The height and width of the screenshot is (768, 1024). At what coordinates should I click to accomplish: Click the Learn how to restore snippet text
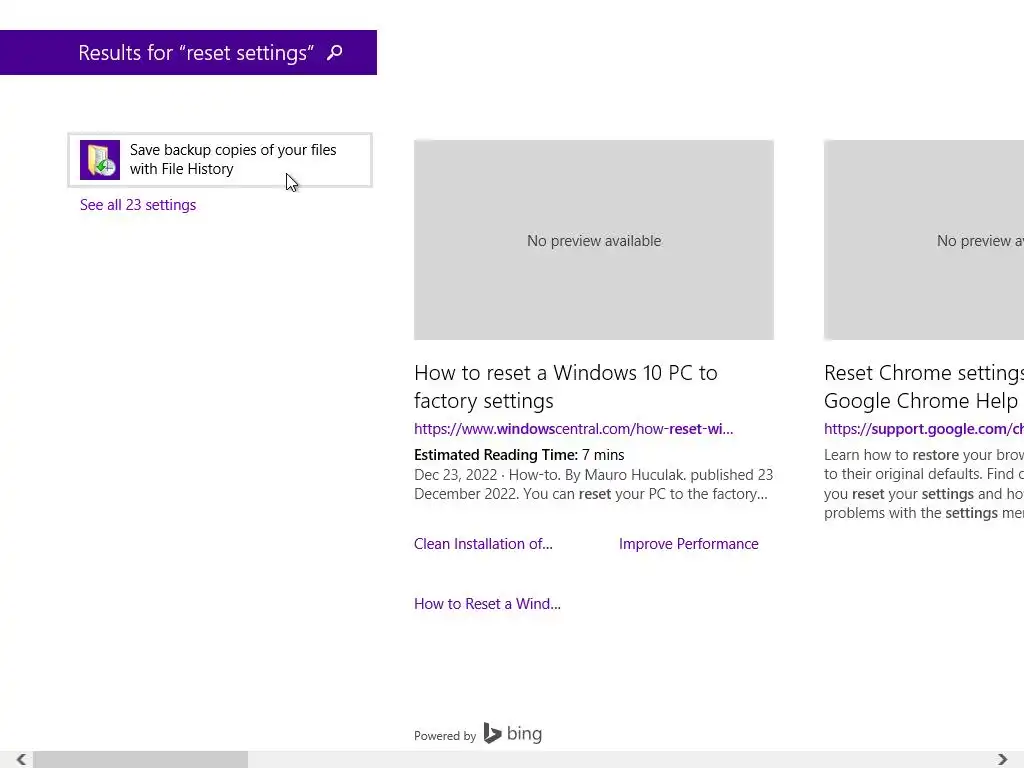[x=923, y=484]
